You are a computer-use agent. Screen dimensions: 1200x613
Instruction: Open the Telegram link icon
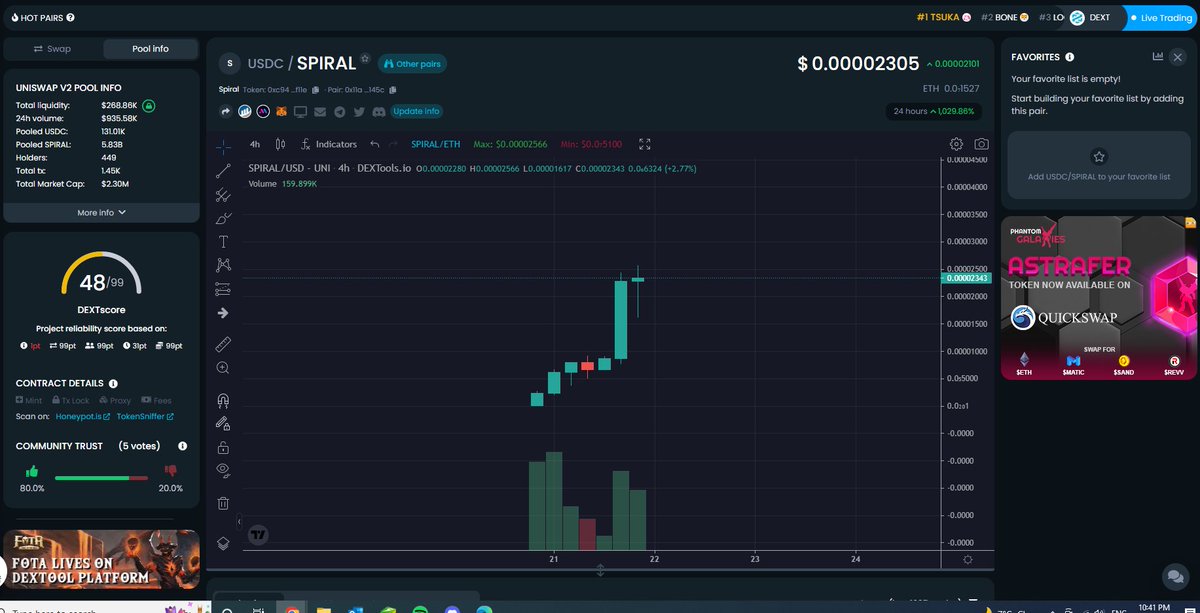click(x=340, y=111)
